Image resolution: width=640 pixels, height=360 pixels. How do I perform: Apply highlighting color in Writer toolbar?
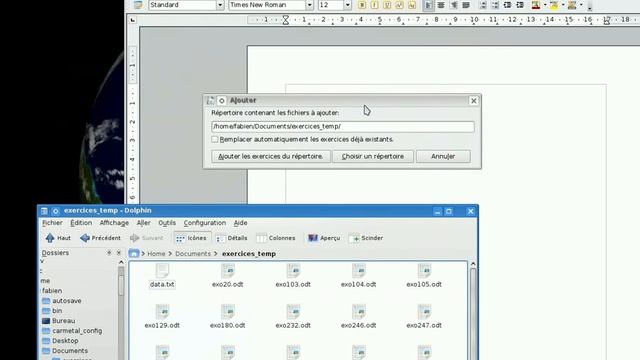coord(554,5)
